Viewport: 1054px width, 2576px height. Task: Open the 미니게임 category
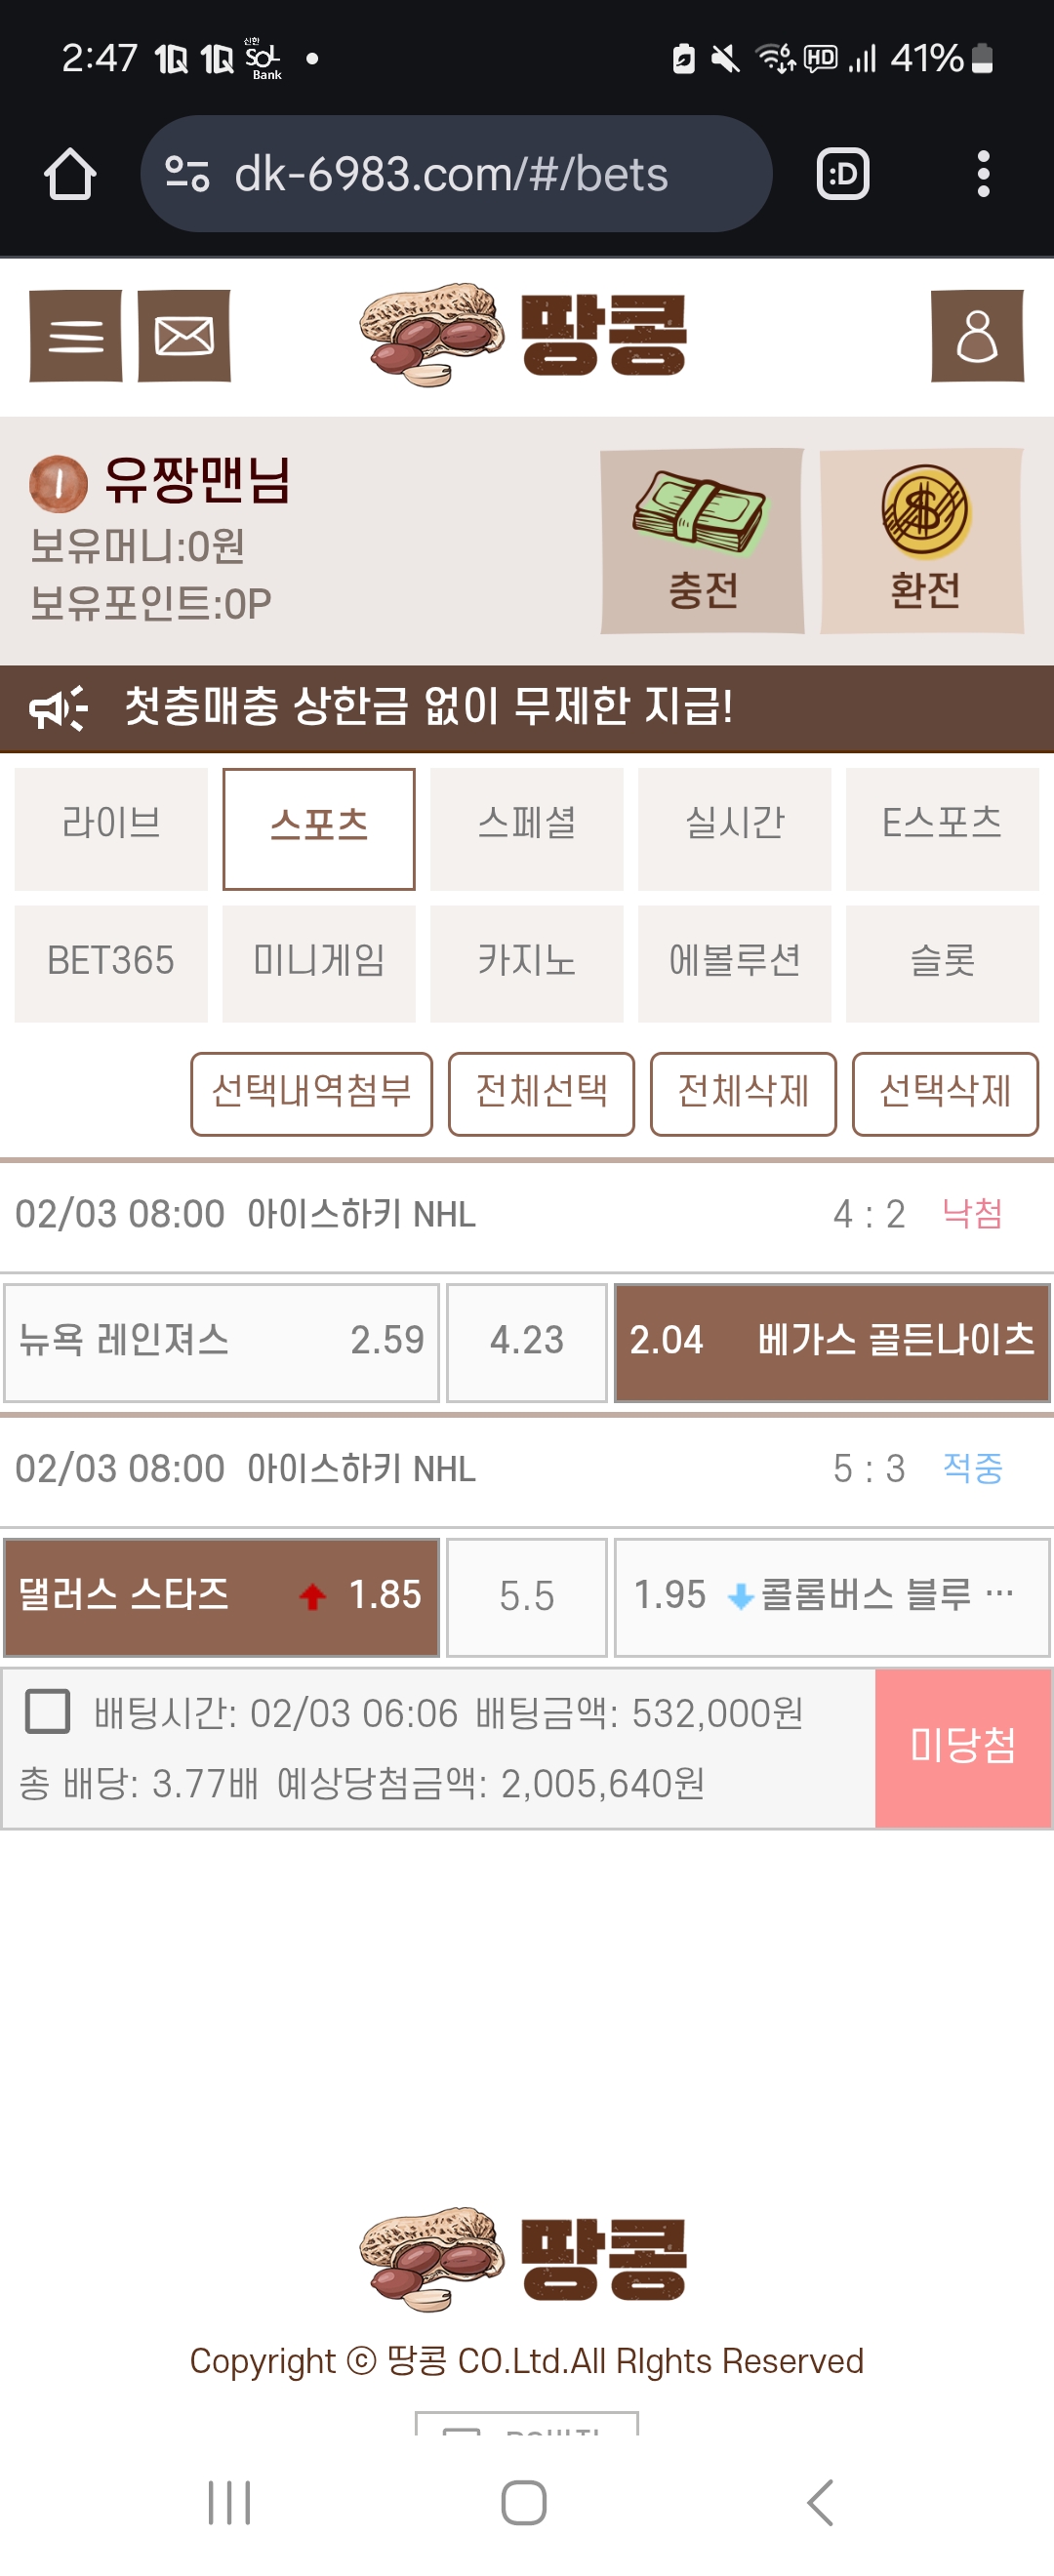click(x=319, y=962)
